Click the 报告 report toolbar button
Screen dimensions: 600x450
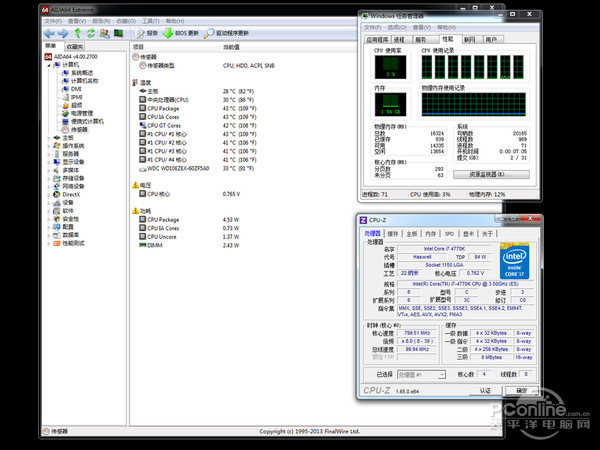[x=146, y=33]
